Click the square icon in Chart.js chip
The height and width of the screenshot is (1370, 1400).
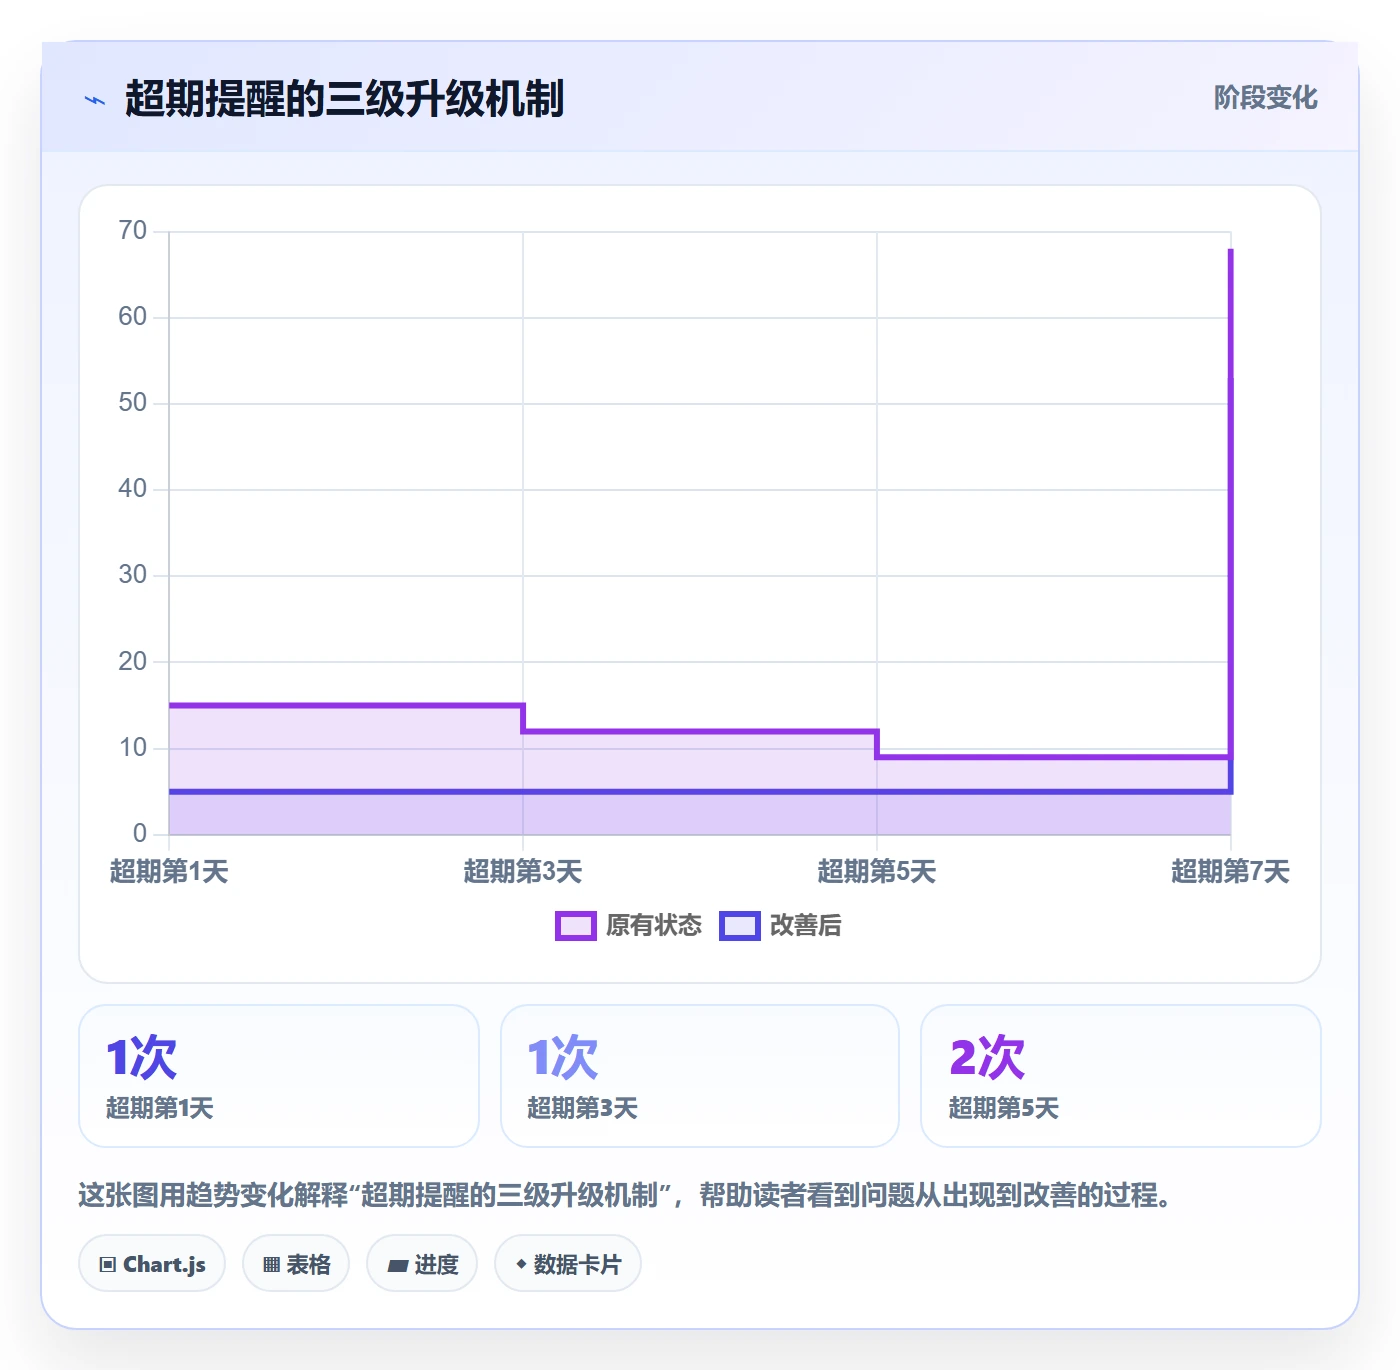tap(108, 1265)
